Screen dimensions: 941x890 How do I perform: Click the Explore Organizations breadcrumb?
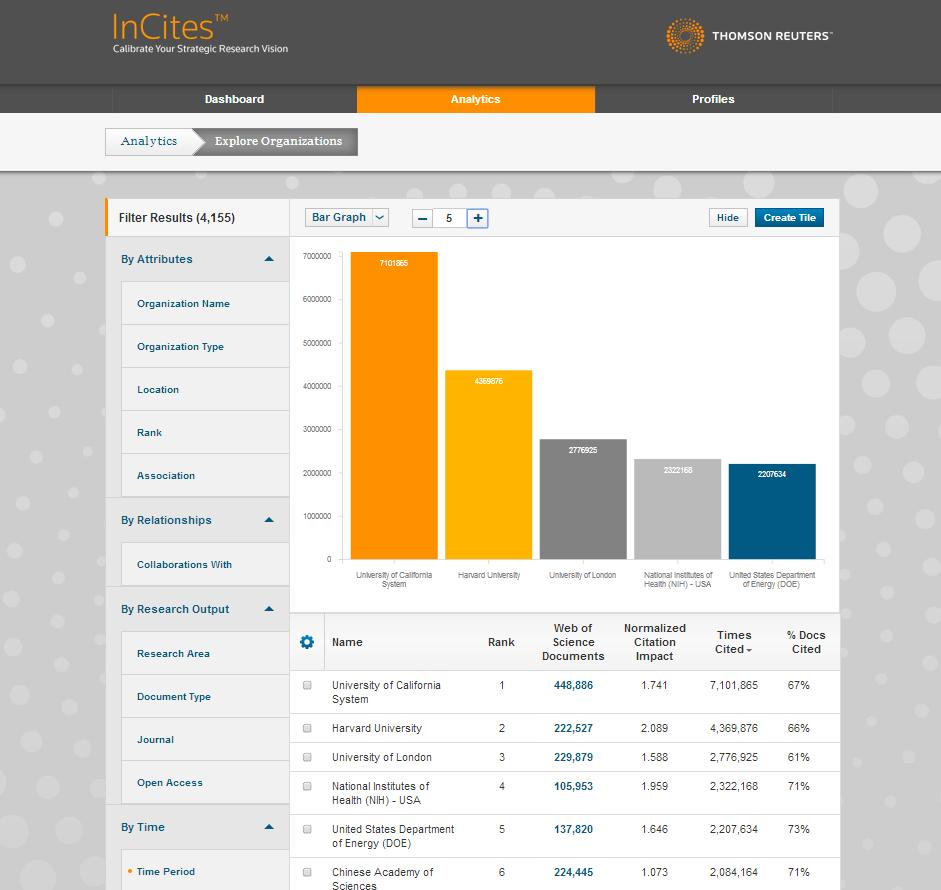tap(278, 142)
